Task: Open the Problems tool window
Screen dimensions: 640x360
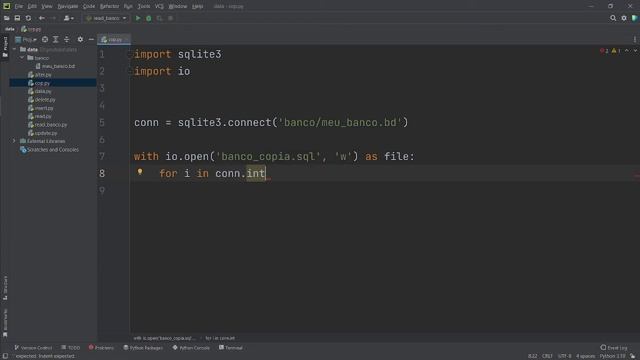Action: click(x=101, y=348)
